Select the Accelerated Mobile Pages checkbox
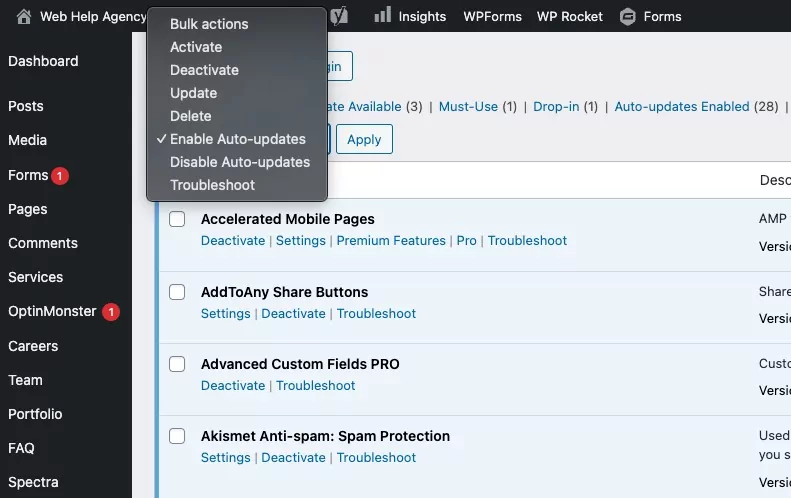Image resolution: width=791 pixels, height=498 pixels. [x=177, y=219]
